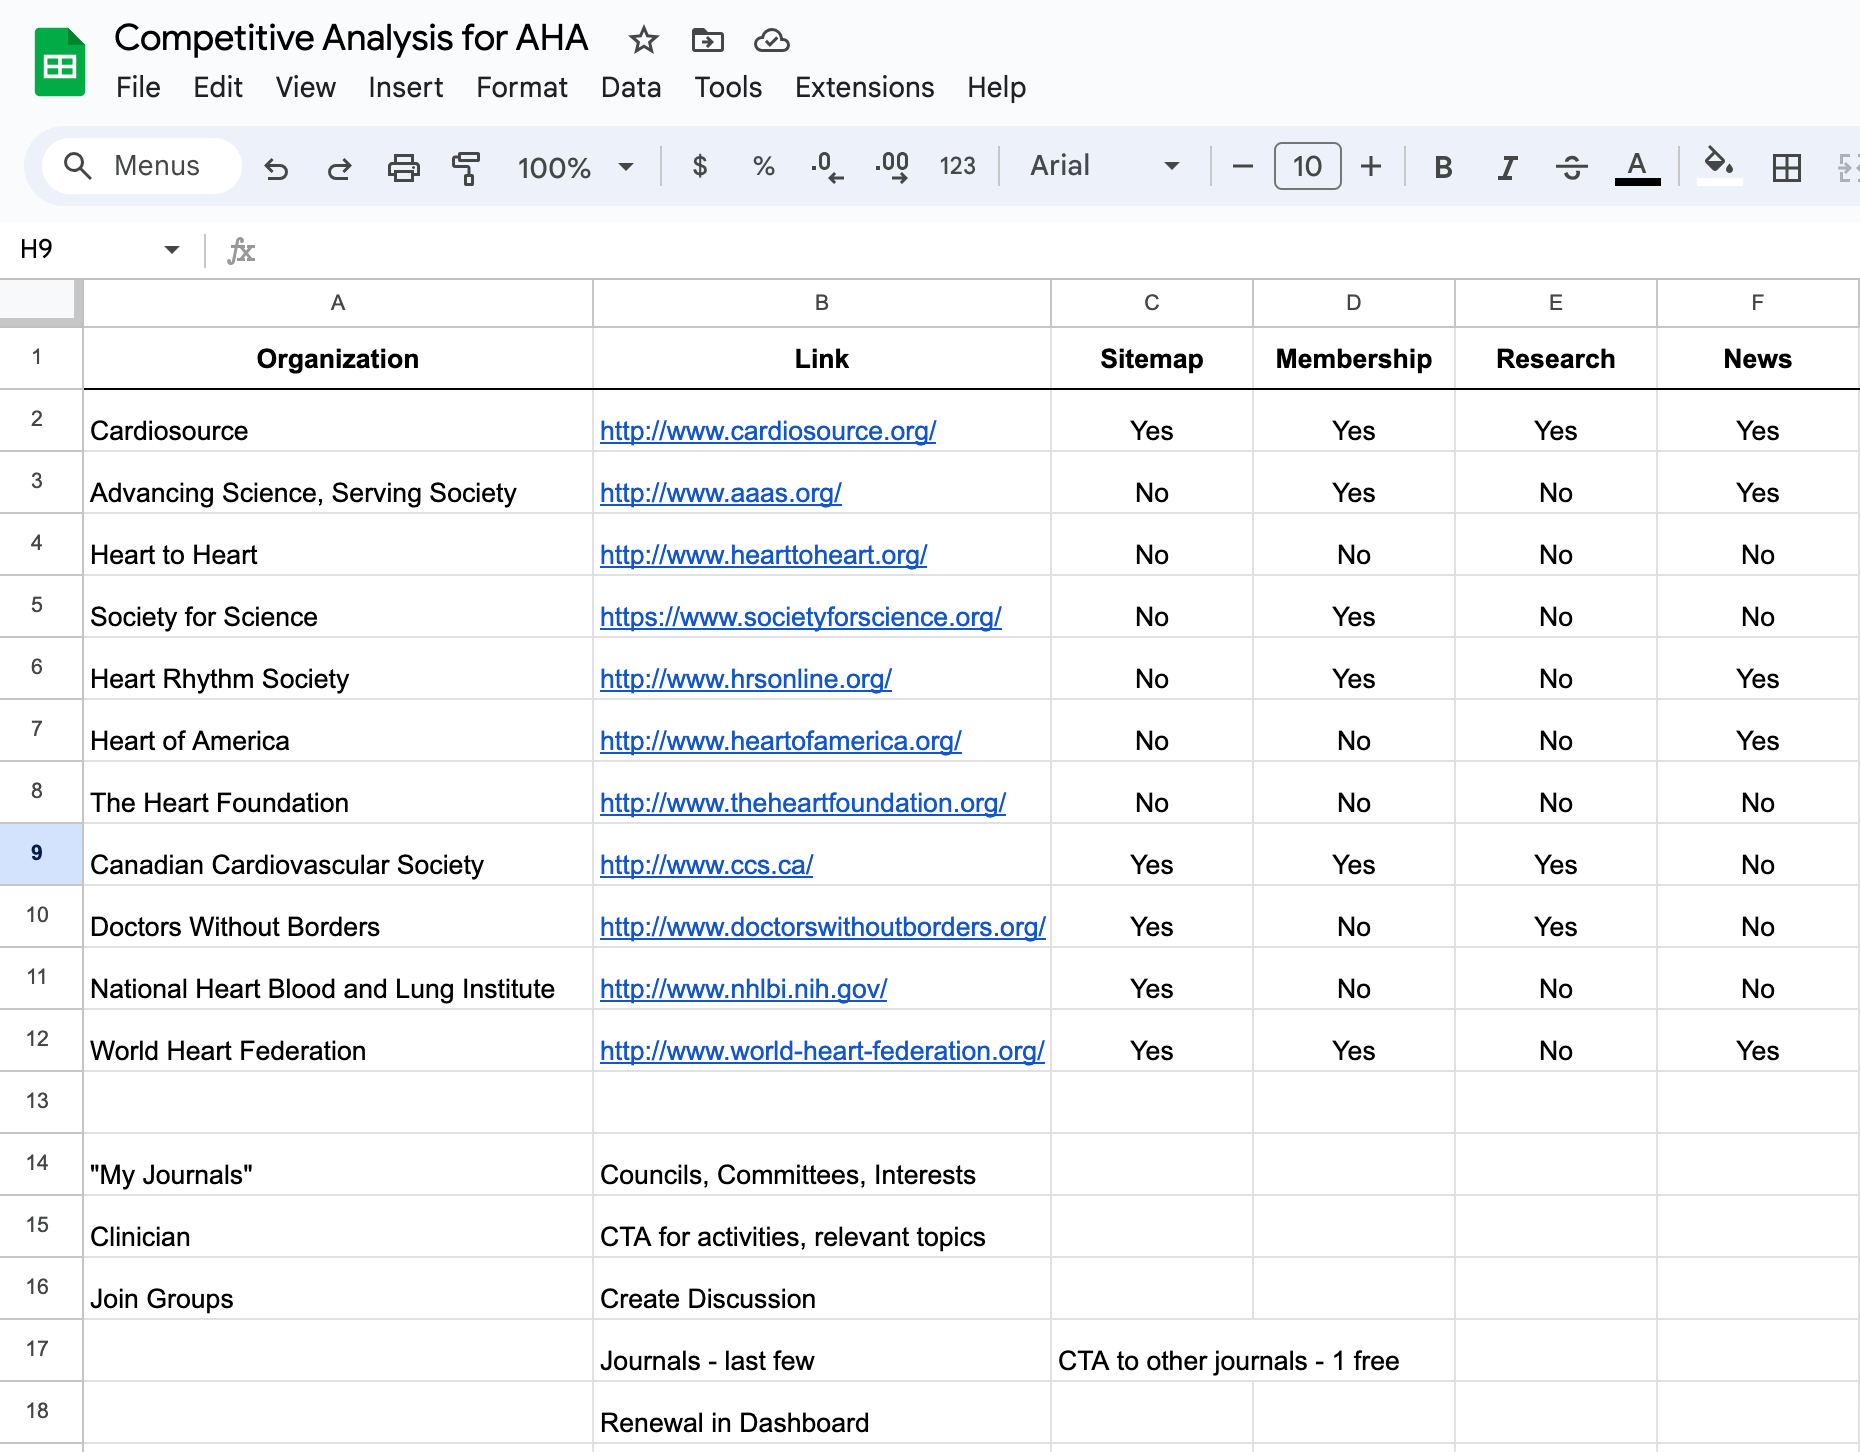Select row 9 header
This screenshot has height=1452, width=1860.
(x=40, y=854)
